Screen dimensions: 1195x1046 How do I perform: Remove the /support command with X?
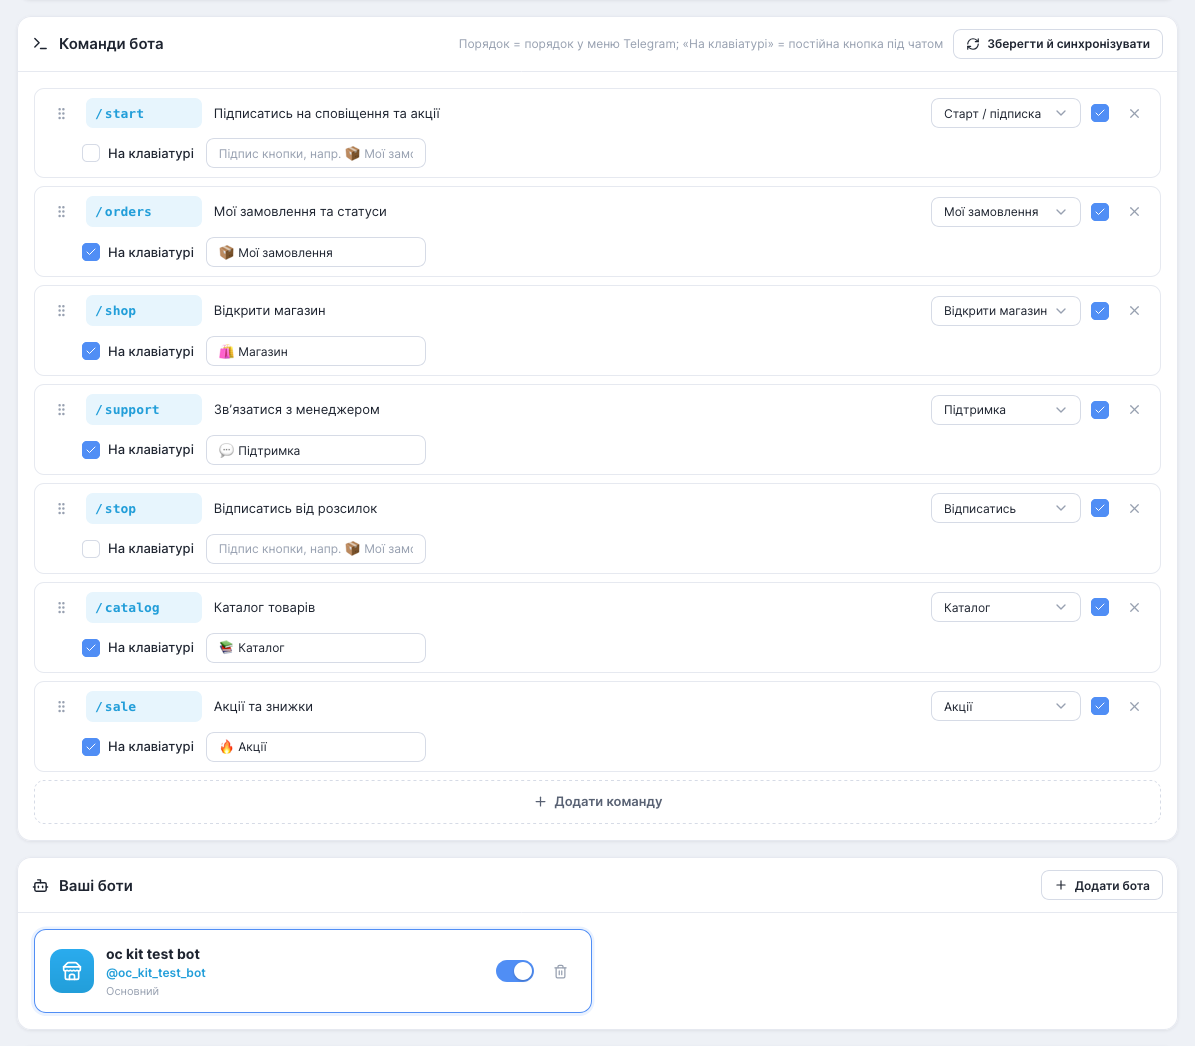tap(1134, 410)
